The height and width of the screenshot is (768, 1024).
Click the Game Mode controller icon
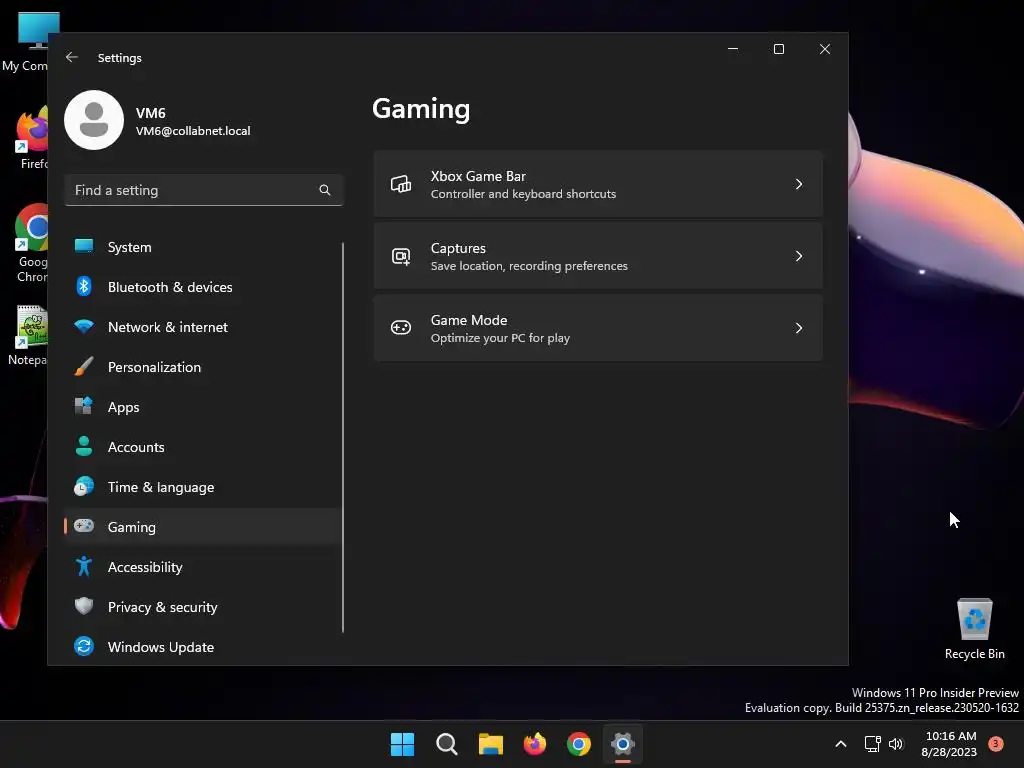coord(401,327)
